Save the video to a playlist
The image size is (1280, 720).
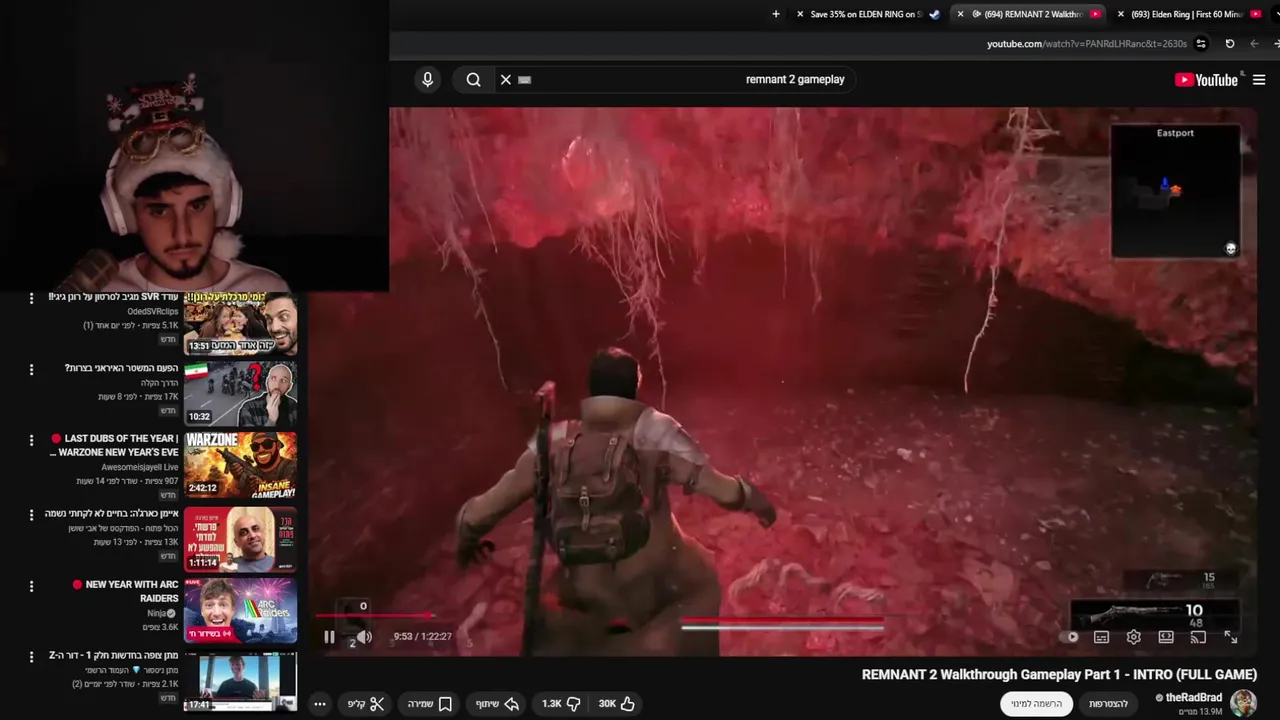click(x=430, y=704)
